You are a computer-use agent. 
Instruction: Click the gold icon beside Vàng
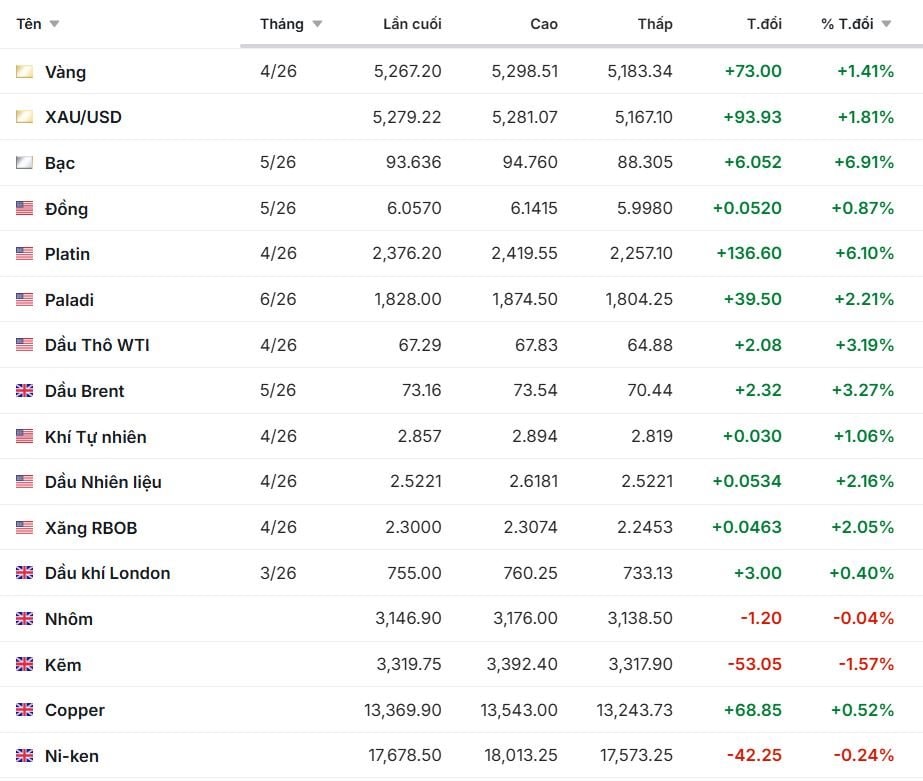[x=24, y=72]
